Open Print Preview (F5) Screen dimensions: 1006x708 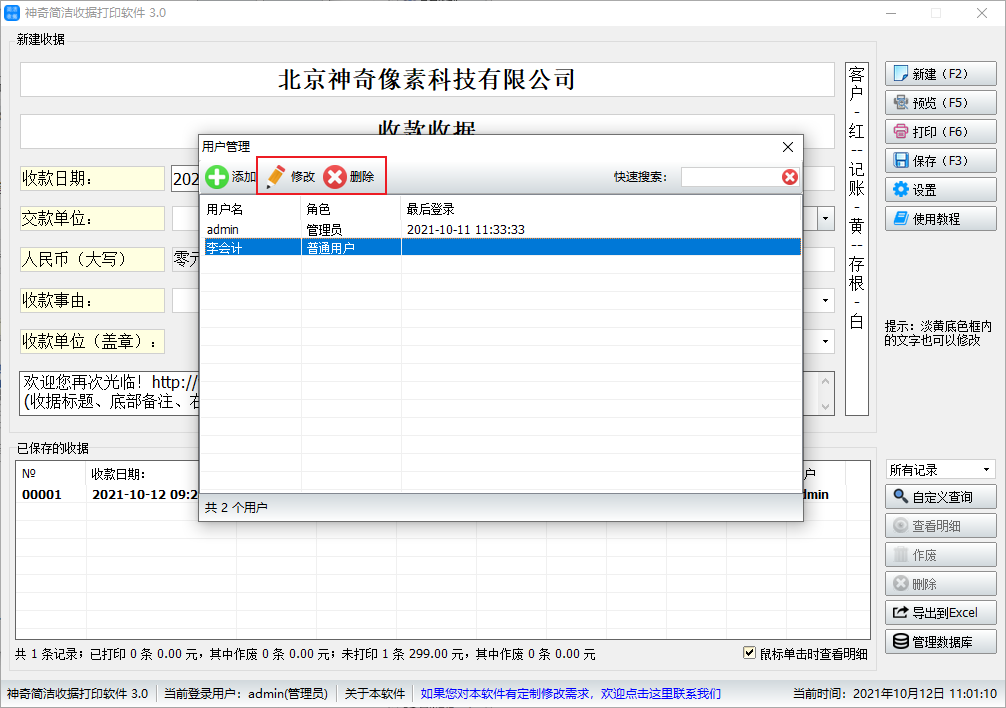coord(940,103)
